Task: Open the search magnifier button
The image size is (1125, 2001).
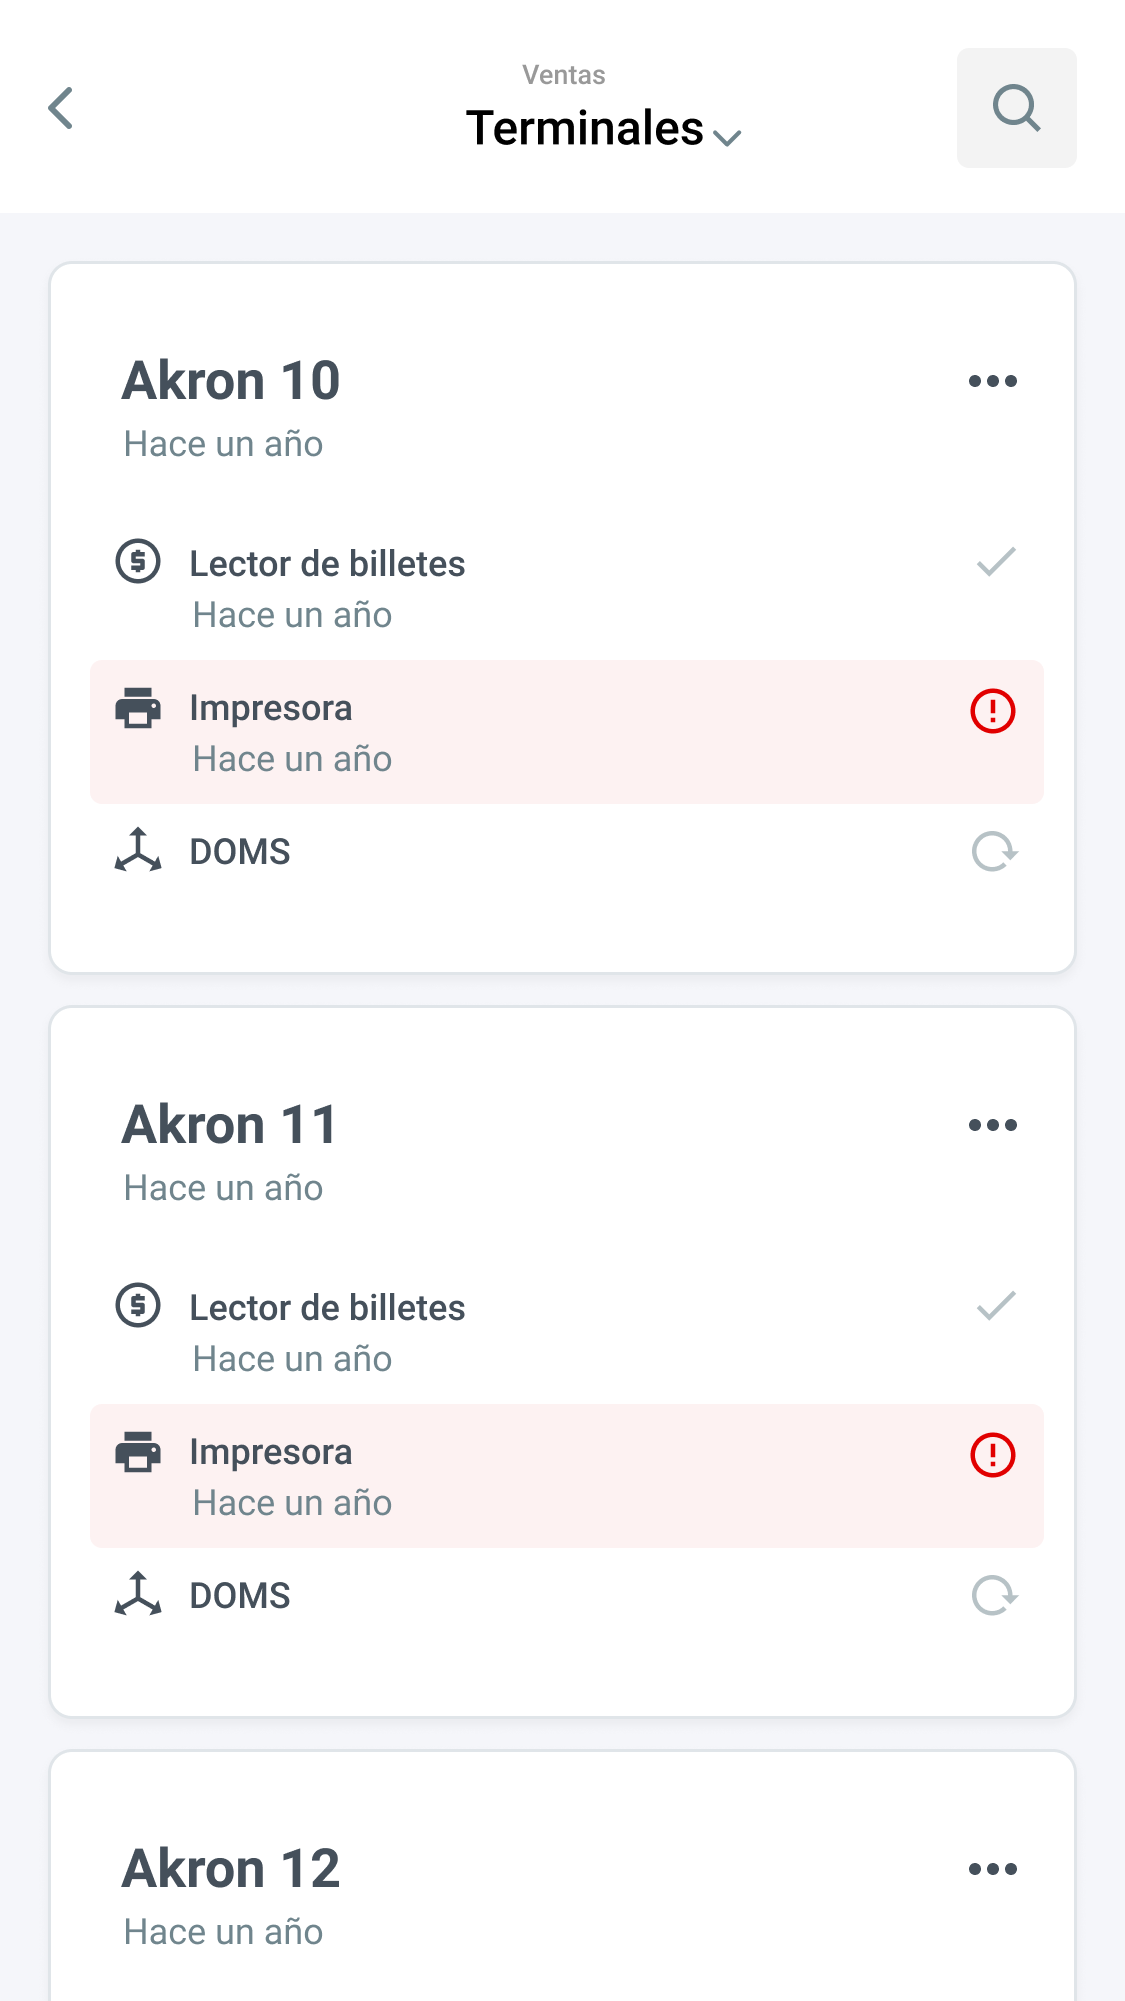Action: pos(1016,108)
